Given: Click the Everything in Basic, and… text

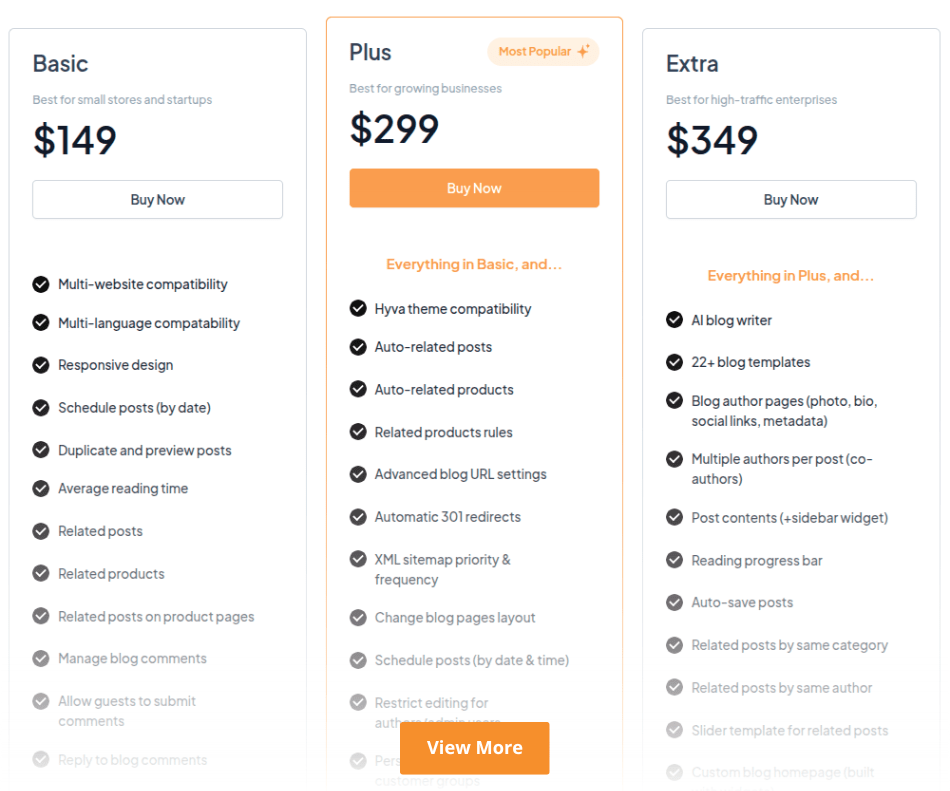Looking at the screenshot, I should pos(474,265).
